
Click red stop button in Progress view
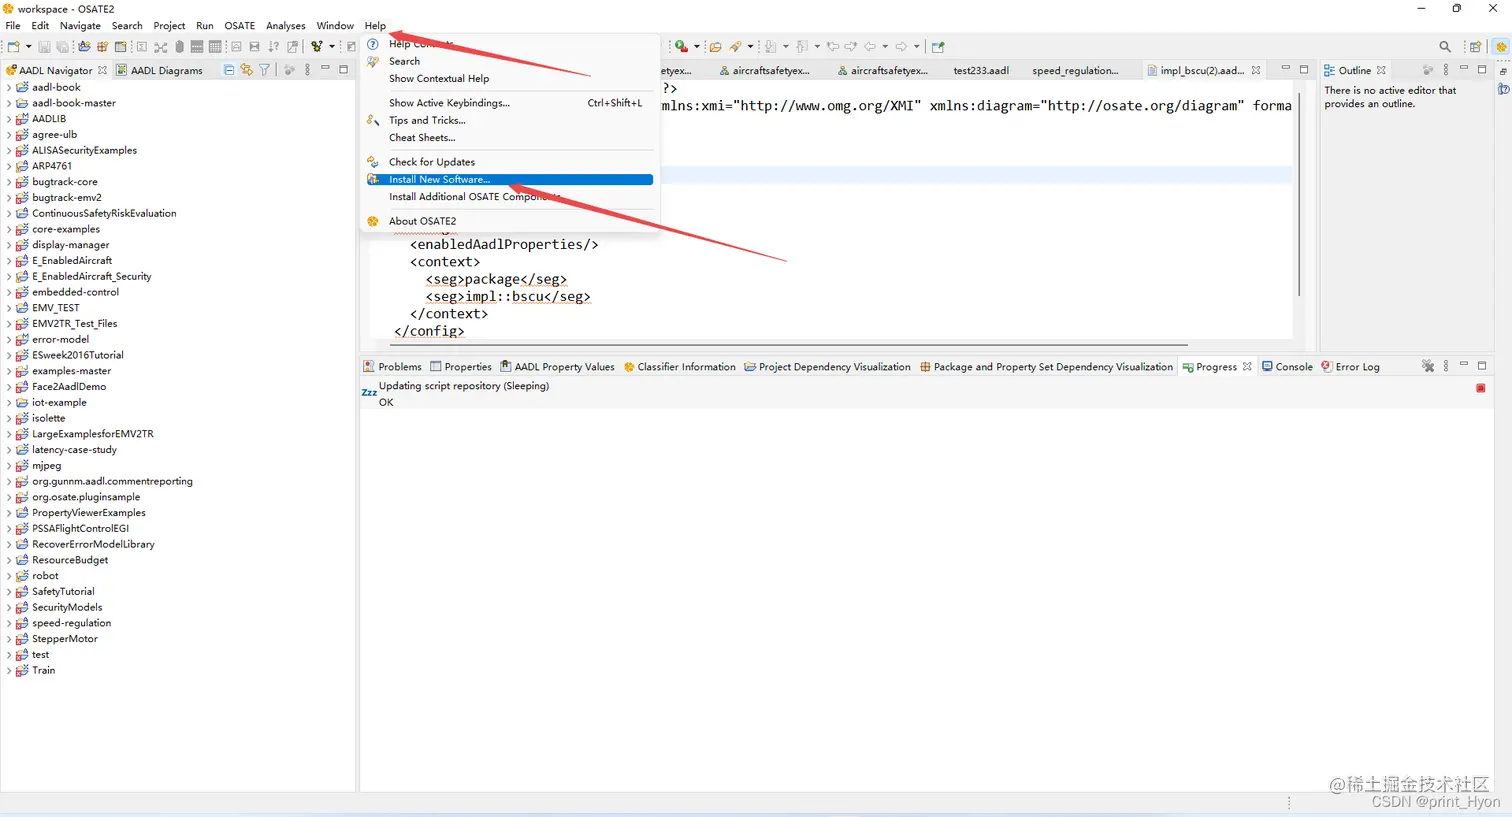tap(1481, 388)
